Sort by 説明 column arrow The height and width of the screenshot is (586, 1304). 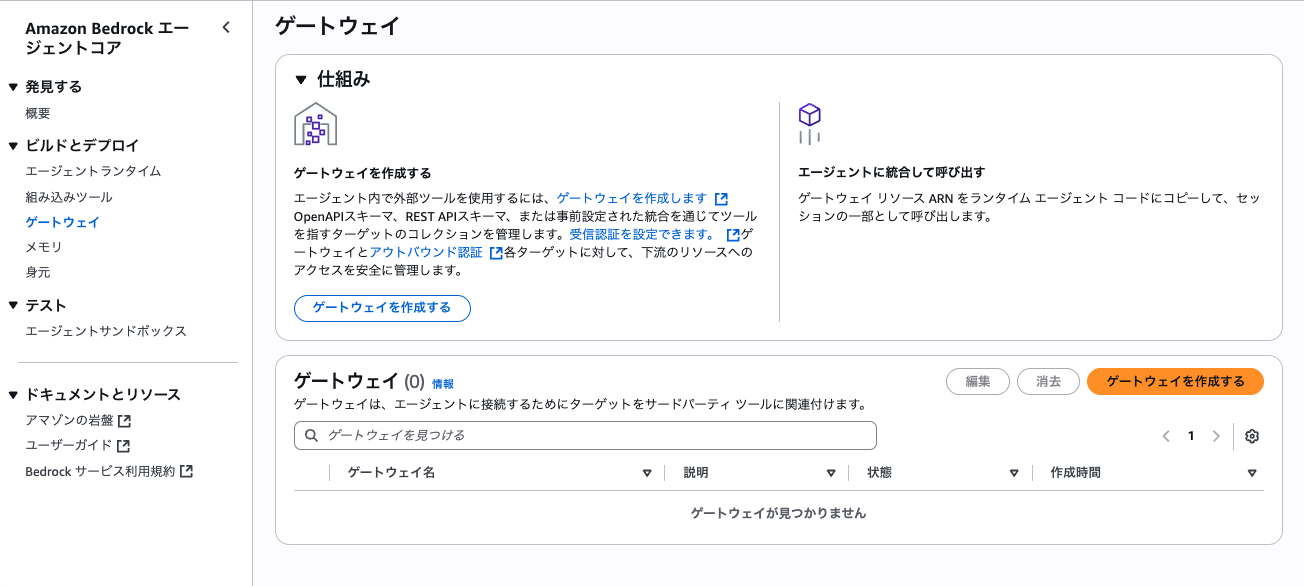pos(831,473)
